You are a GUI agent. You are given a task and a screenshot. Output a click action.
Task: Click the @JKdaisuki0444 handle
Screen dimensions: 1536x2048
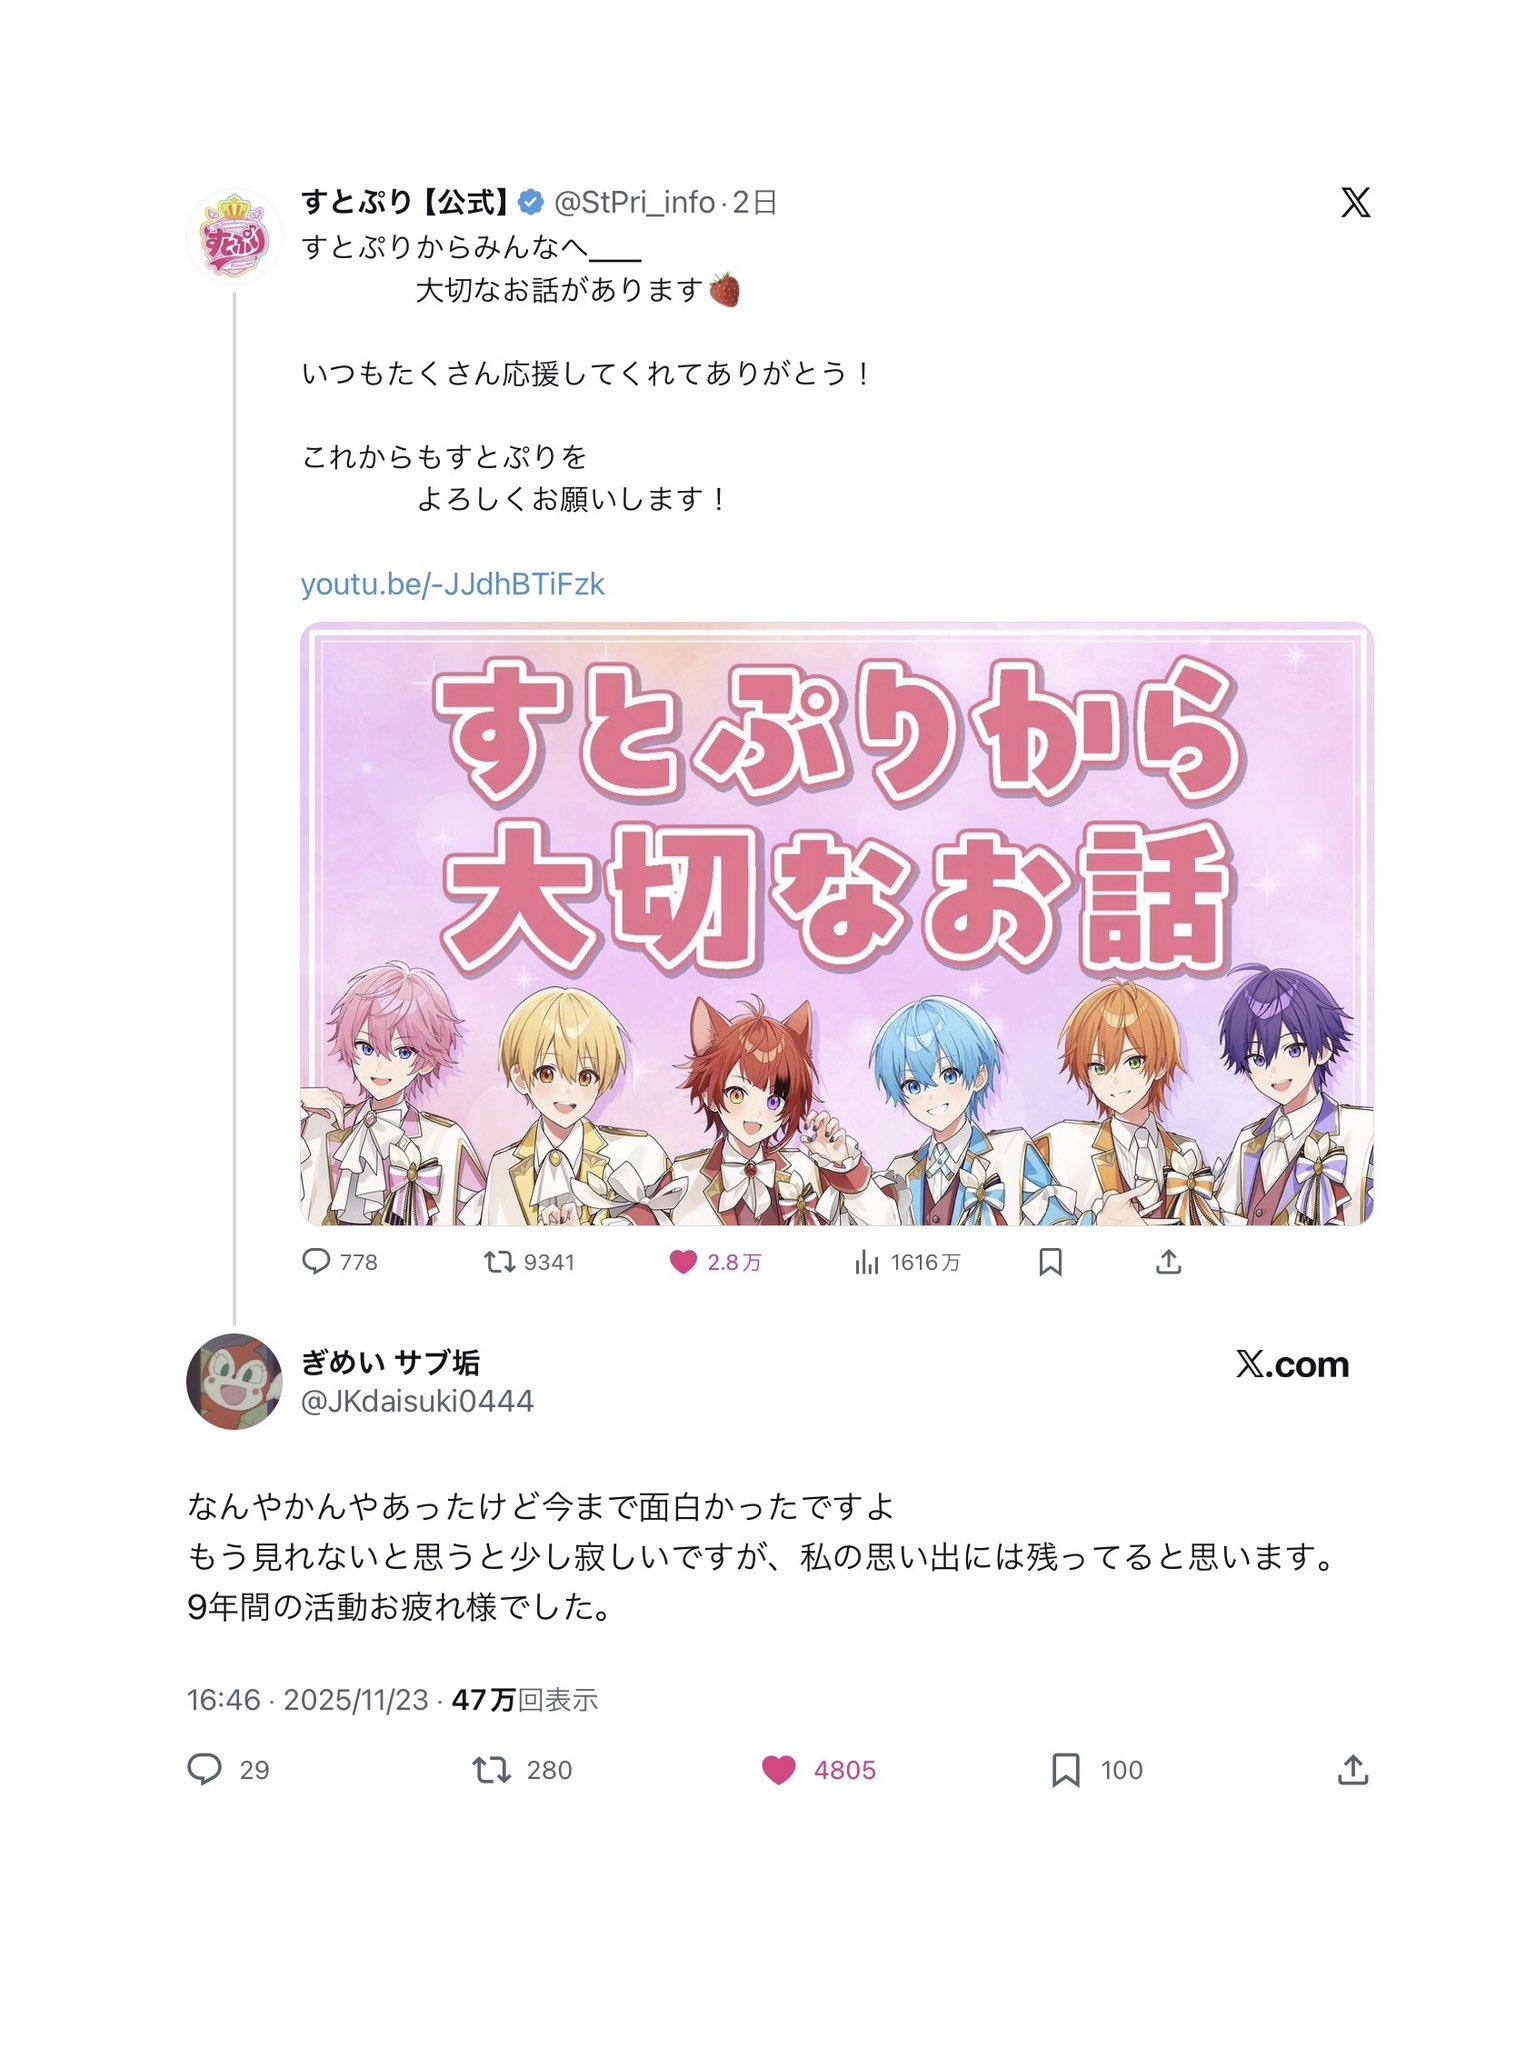[417, 1401]
